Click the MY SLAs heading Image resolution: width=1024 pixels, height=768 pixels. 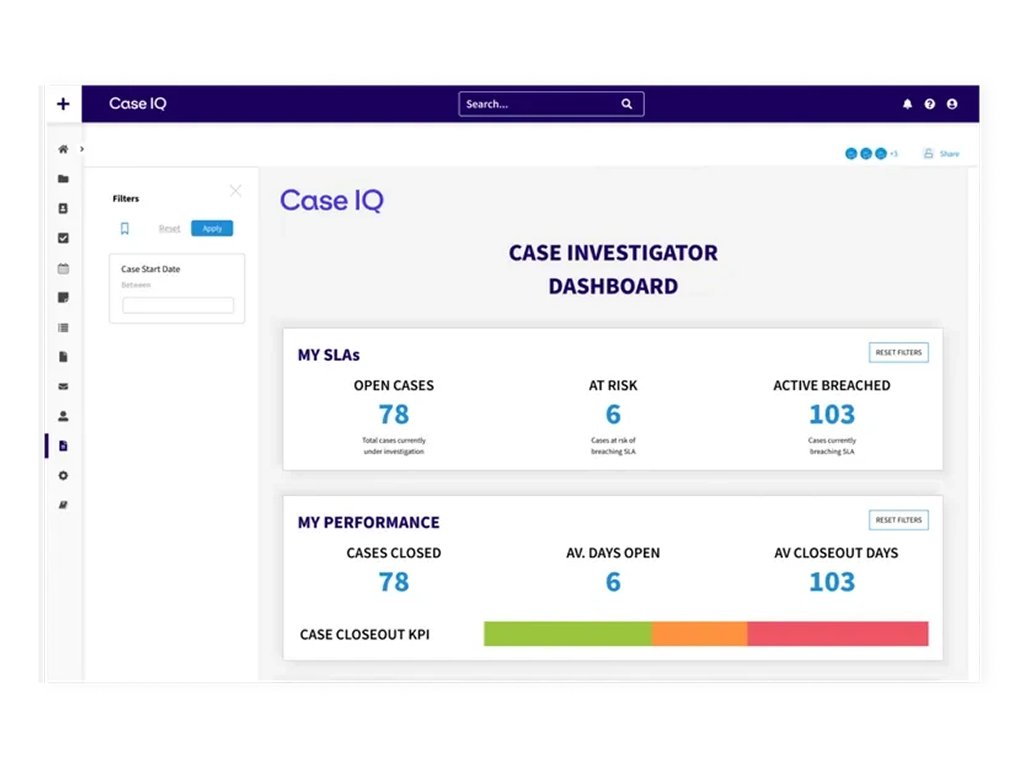(328, 355)
